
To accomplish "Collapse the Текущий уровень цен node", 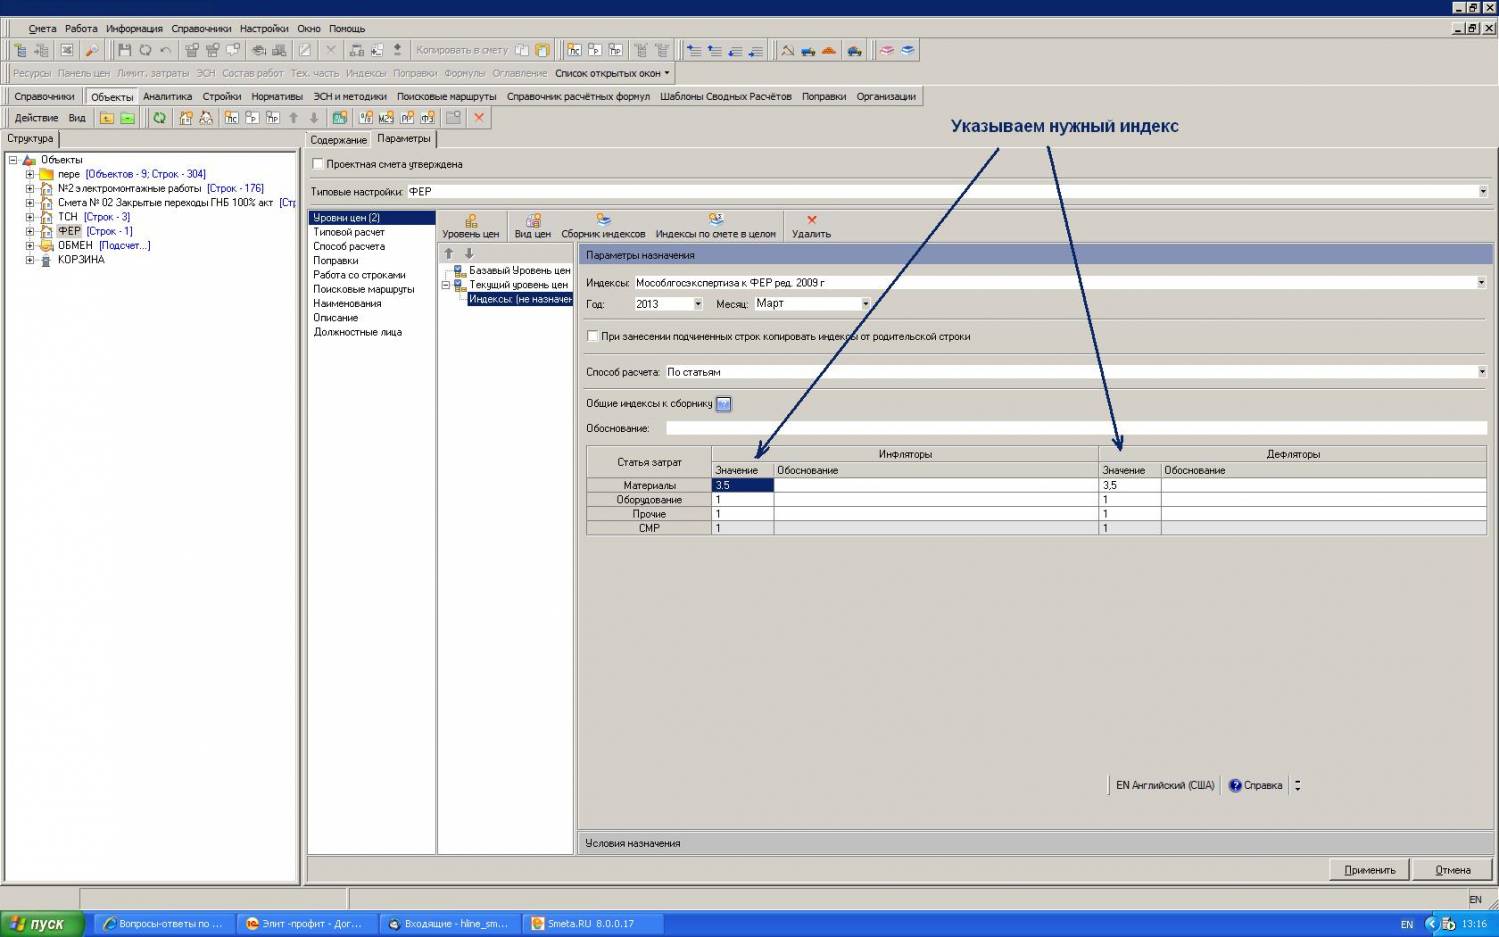I will click(446, 285).
